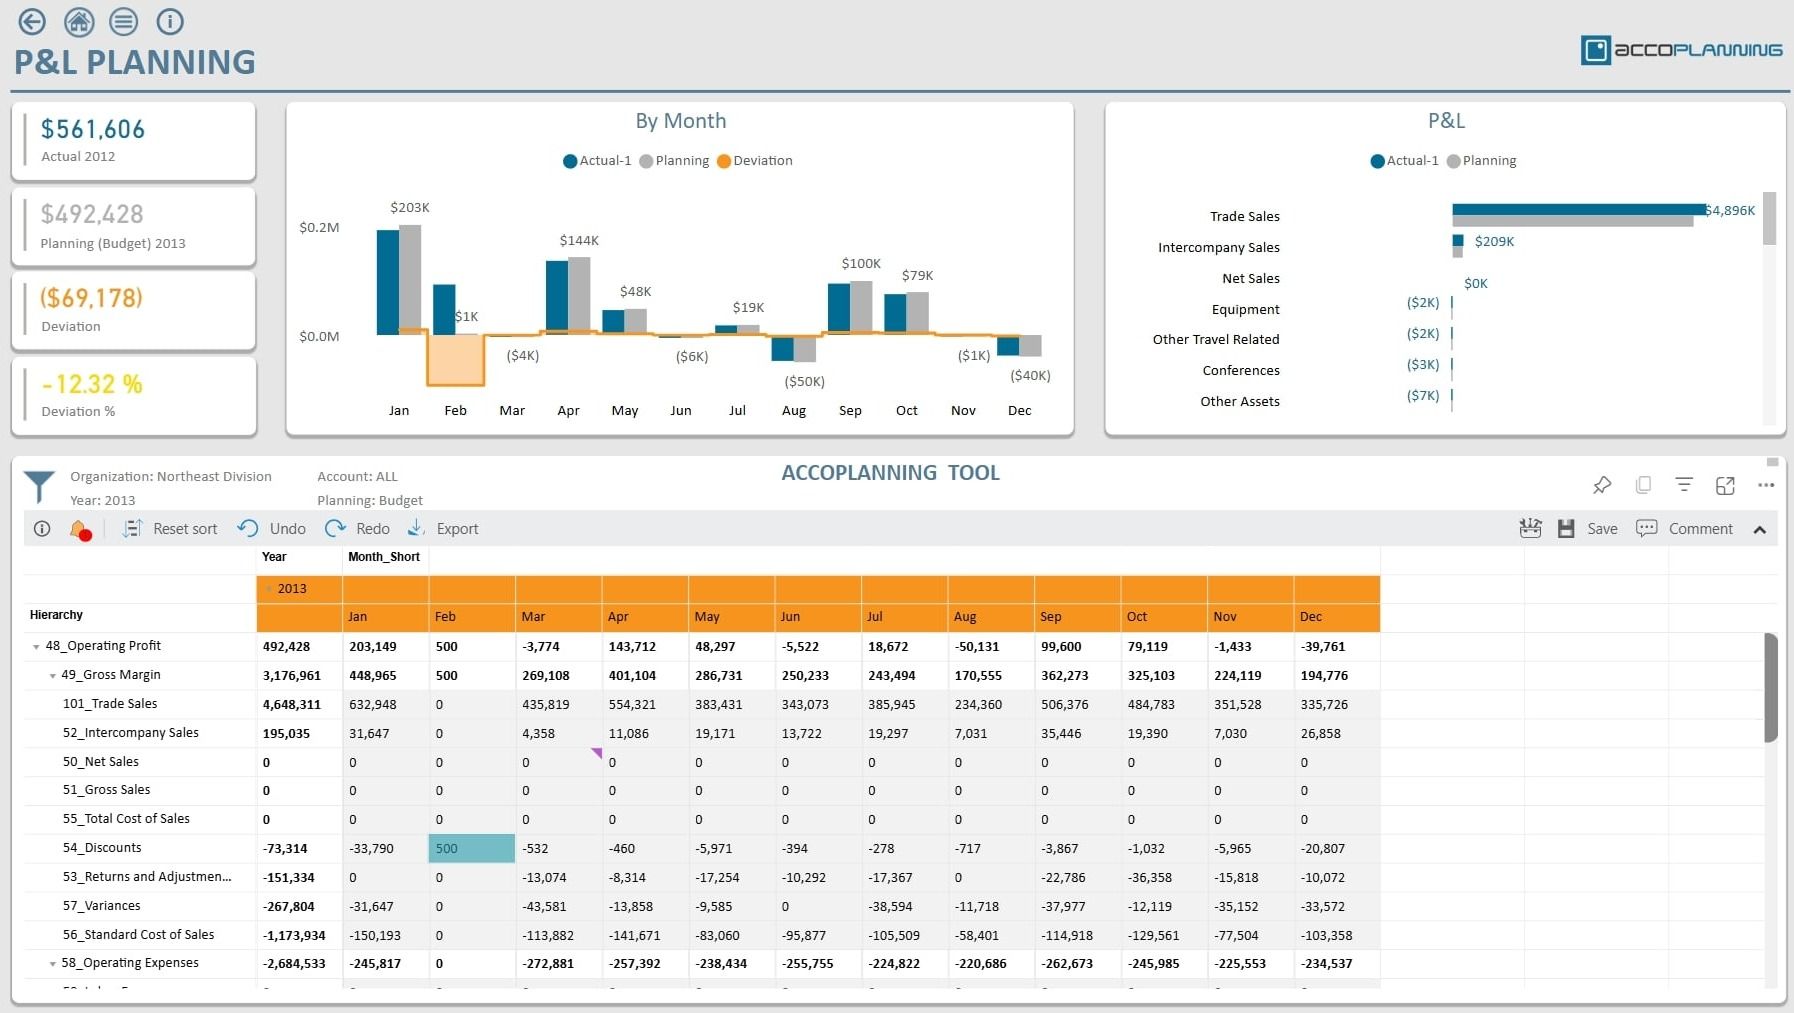The image size is (1794, 1013).
Task: Click the Dec column header
Action: [x=1337, y=617]
